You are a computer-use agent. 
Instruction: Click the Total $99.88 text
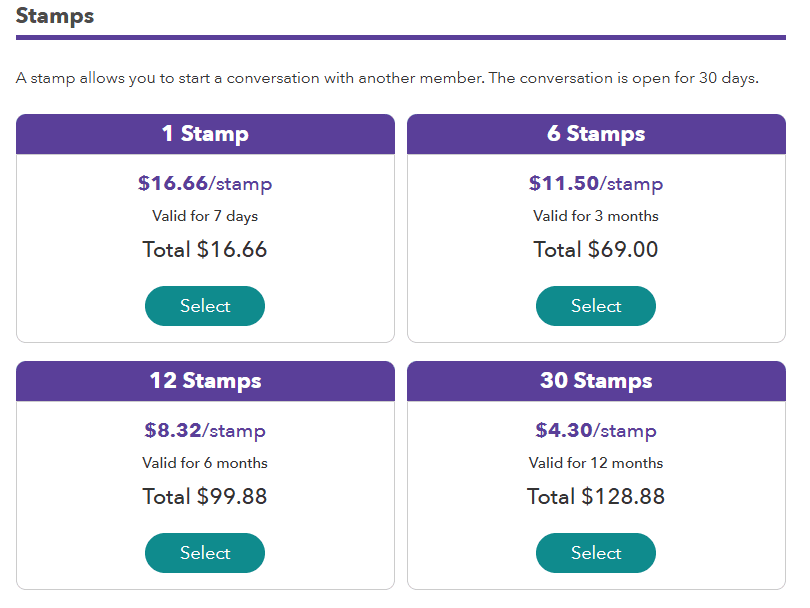click(205, 496)
